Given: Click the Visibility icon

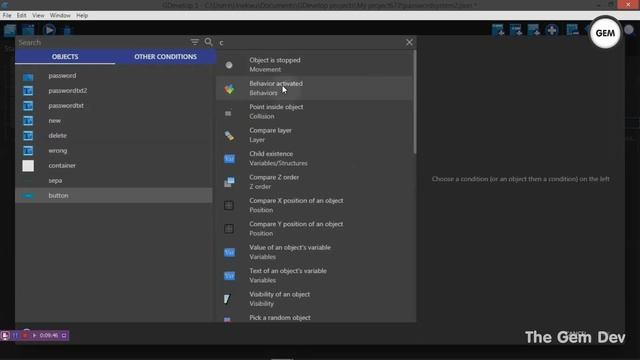Looking at the screenshot, I should 227,299.
